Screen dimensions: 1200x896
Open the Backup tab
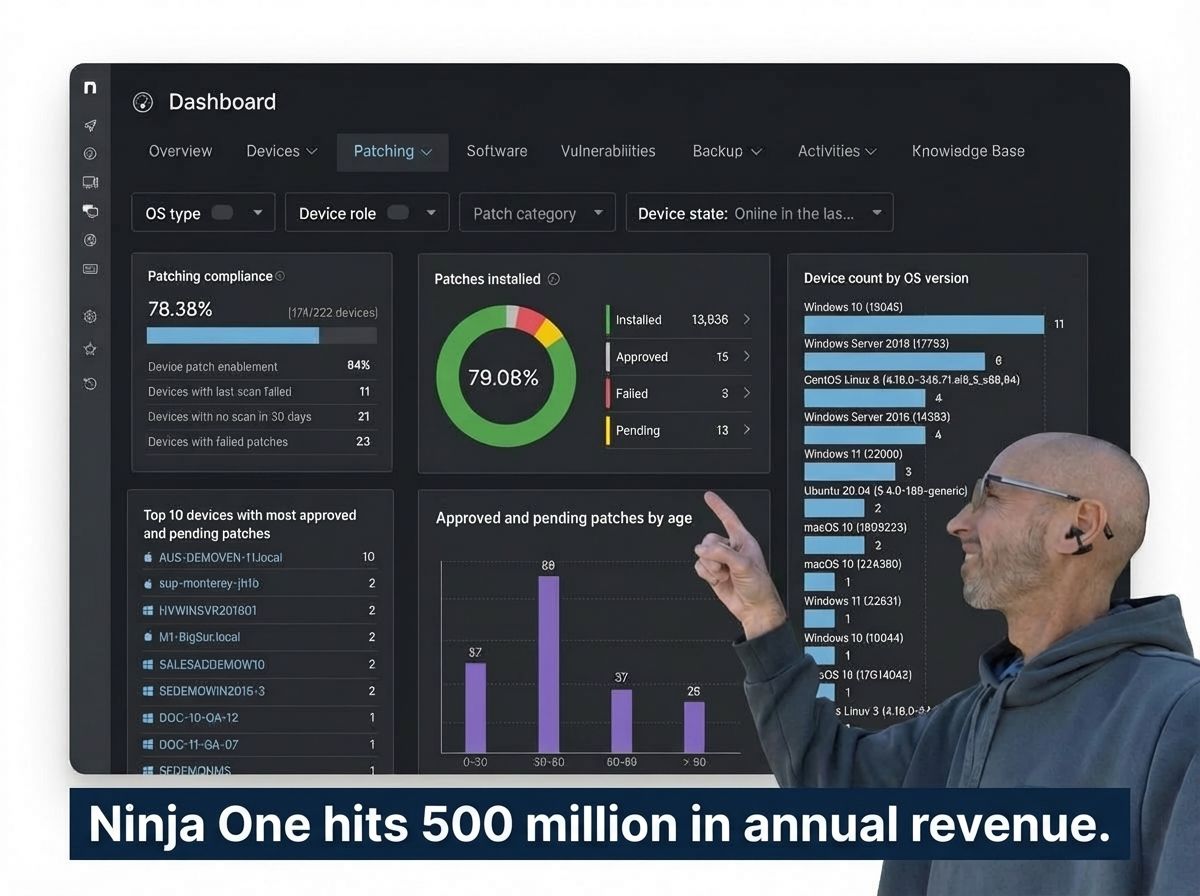click(x=727, y=151)
